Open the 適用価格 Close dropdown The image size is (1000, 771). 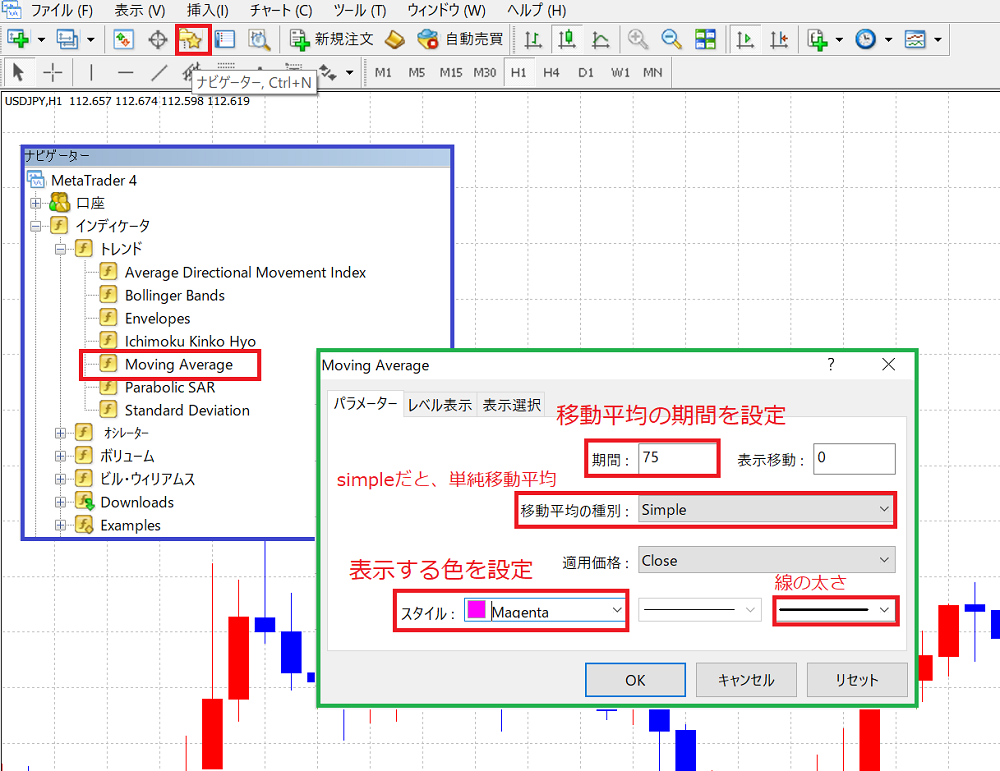coord(767,561)
